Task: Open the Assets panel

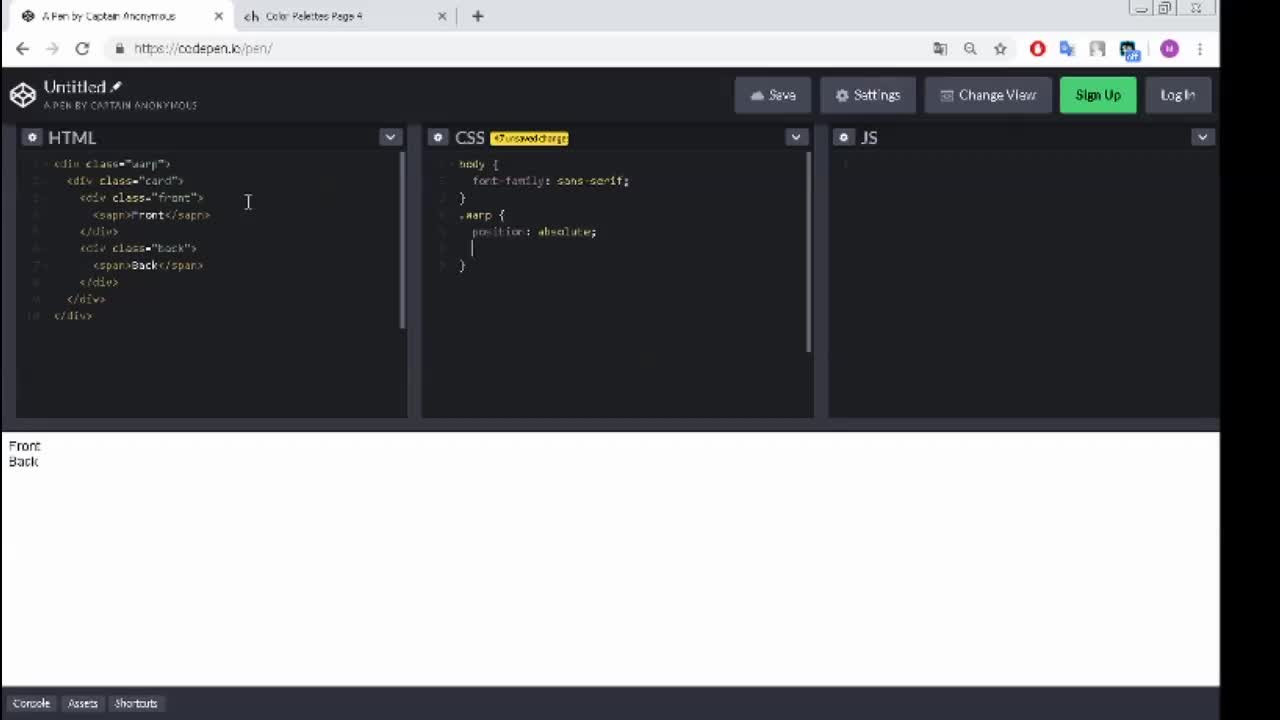Action: coord(82,703)
